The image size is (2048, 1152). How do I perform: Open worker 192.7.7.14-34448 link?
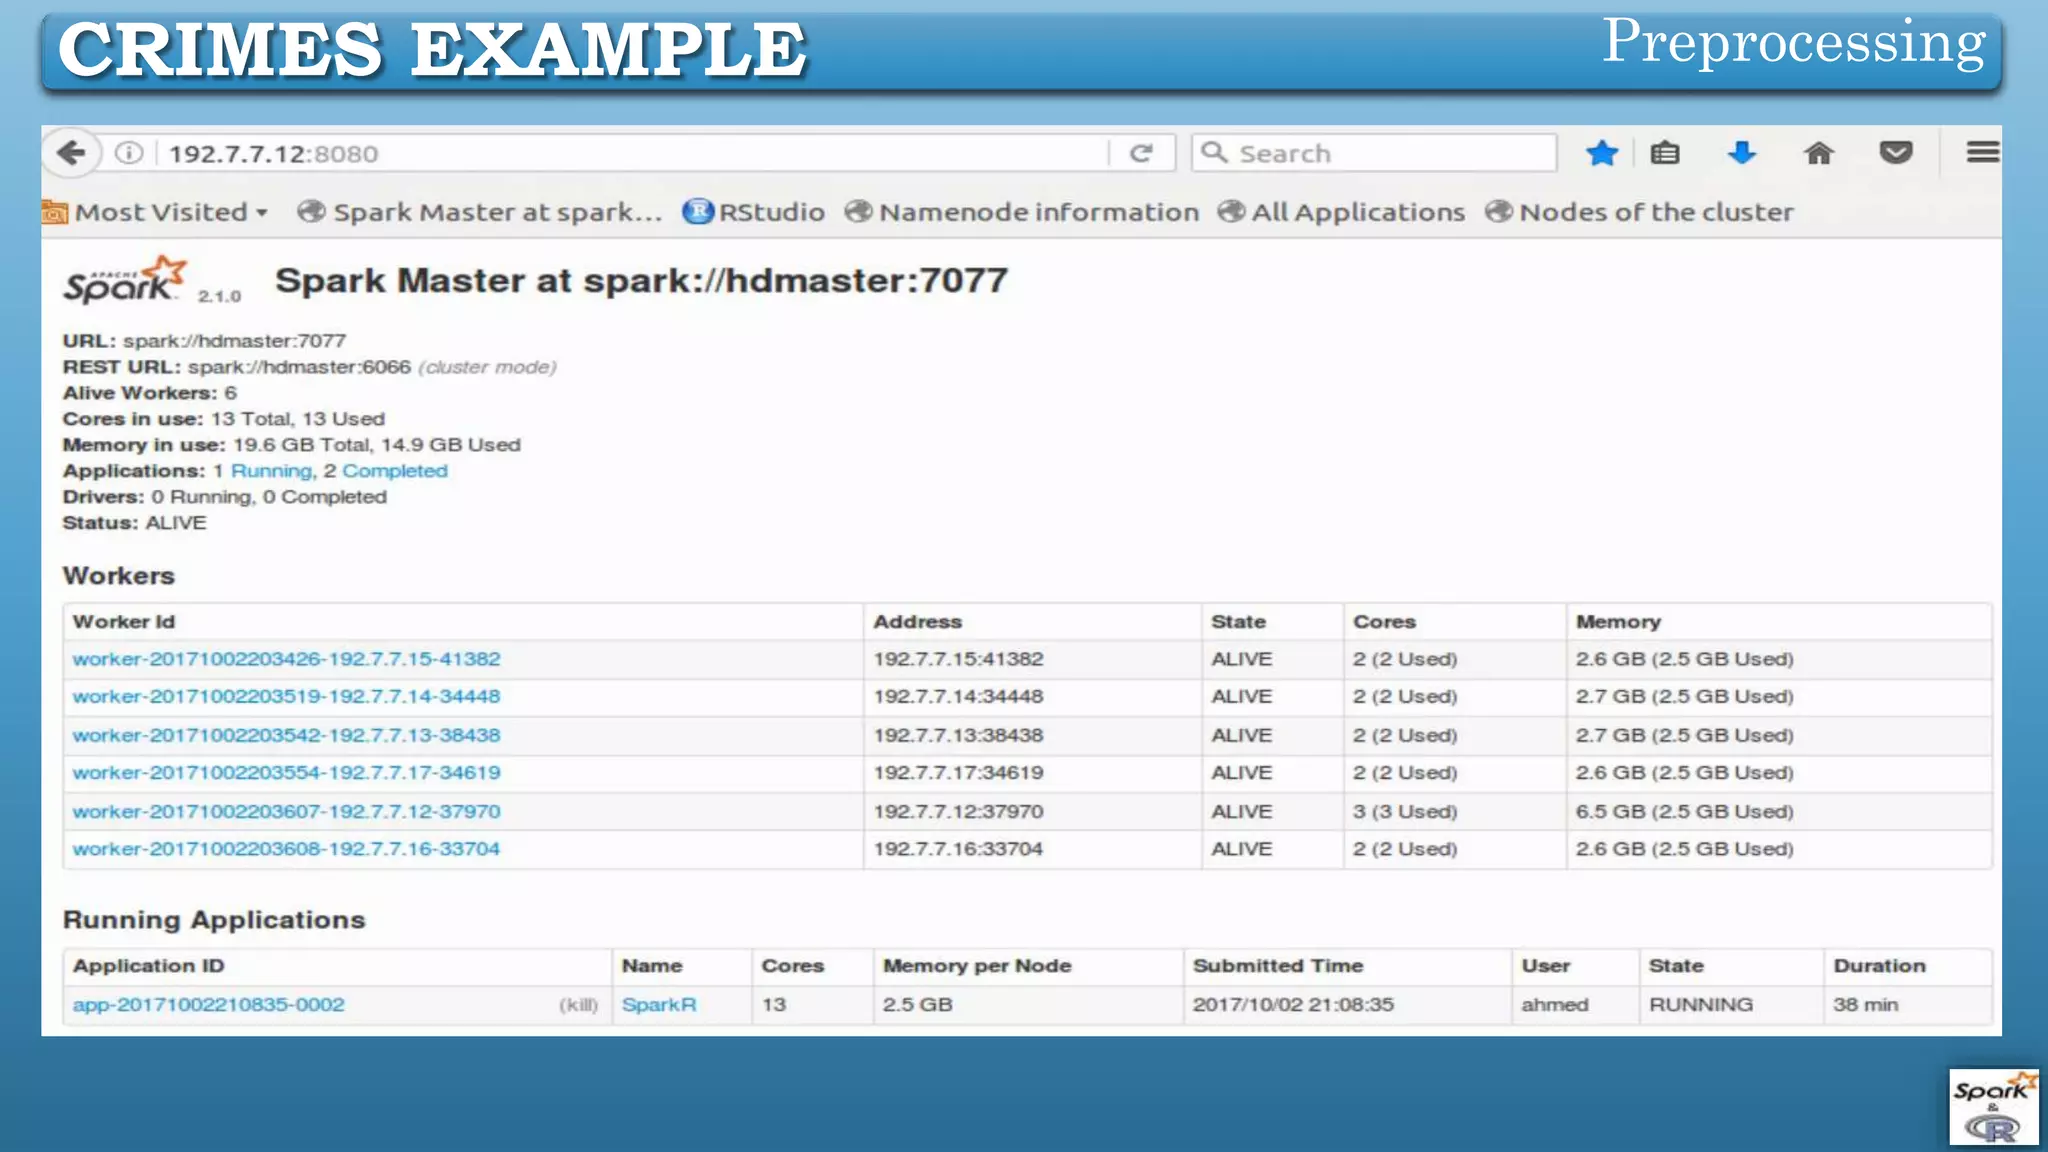(286, 696)
